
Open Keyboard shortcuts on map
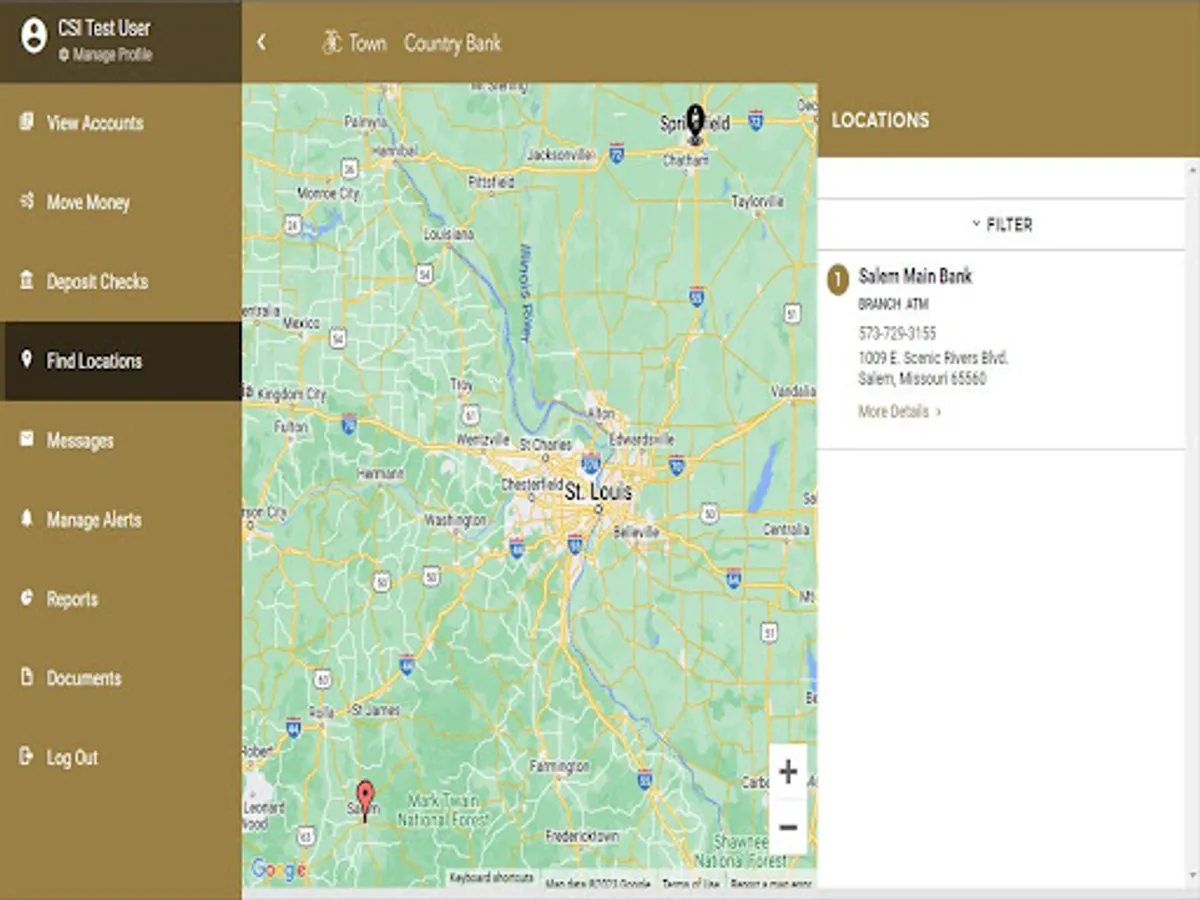pos(490,877)
